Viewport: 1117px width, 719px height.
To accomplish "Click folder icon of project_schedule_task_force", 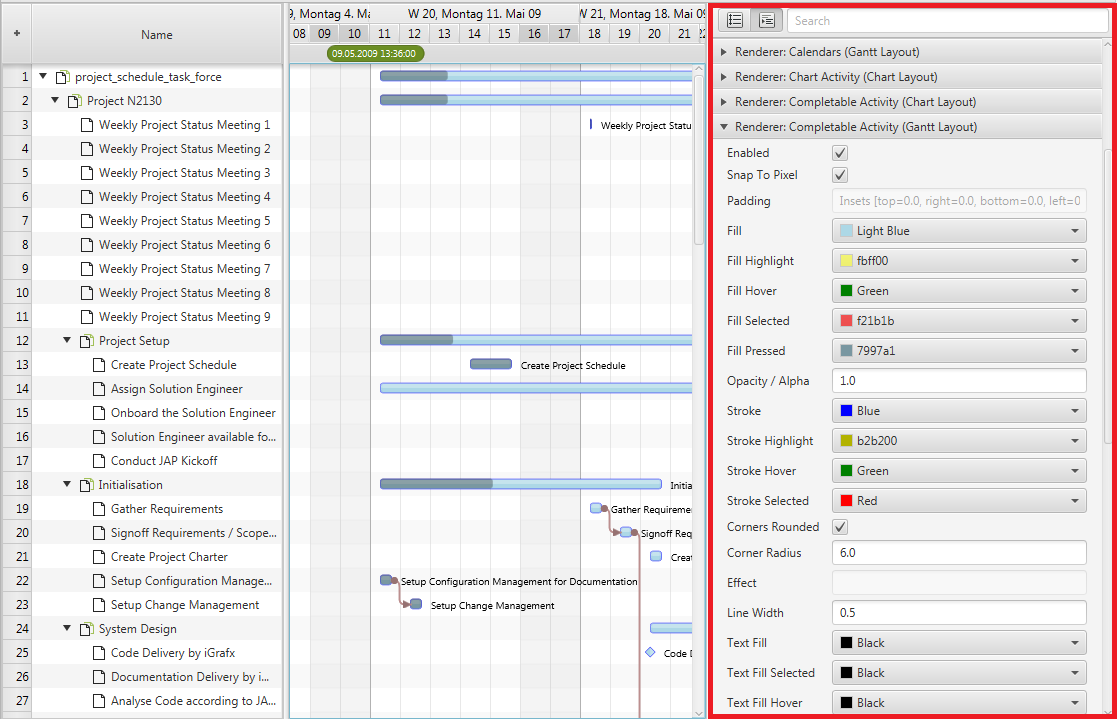I will point(63,77).
